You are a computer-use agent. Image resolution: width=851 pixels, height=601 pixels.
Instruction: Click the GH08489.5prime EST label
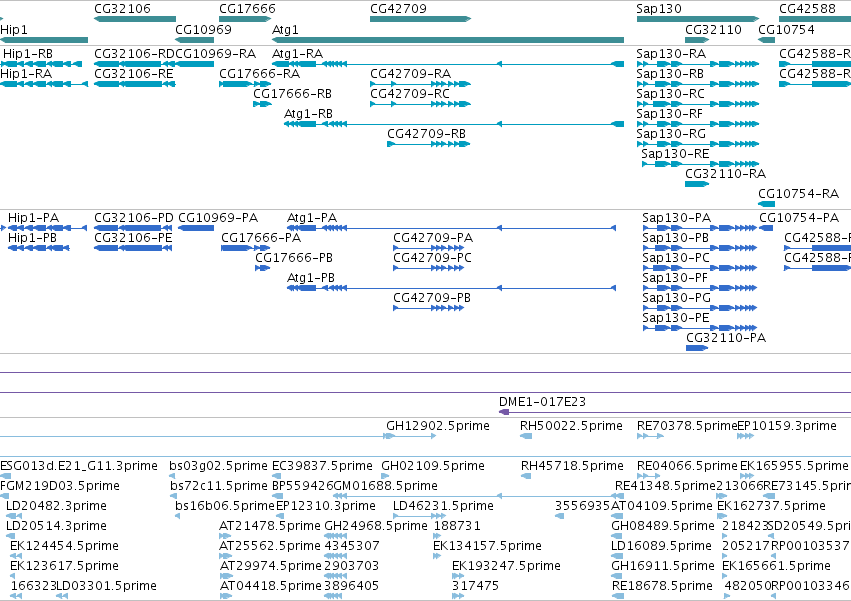[663, 526]
